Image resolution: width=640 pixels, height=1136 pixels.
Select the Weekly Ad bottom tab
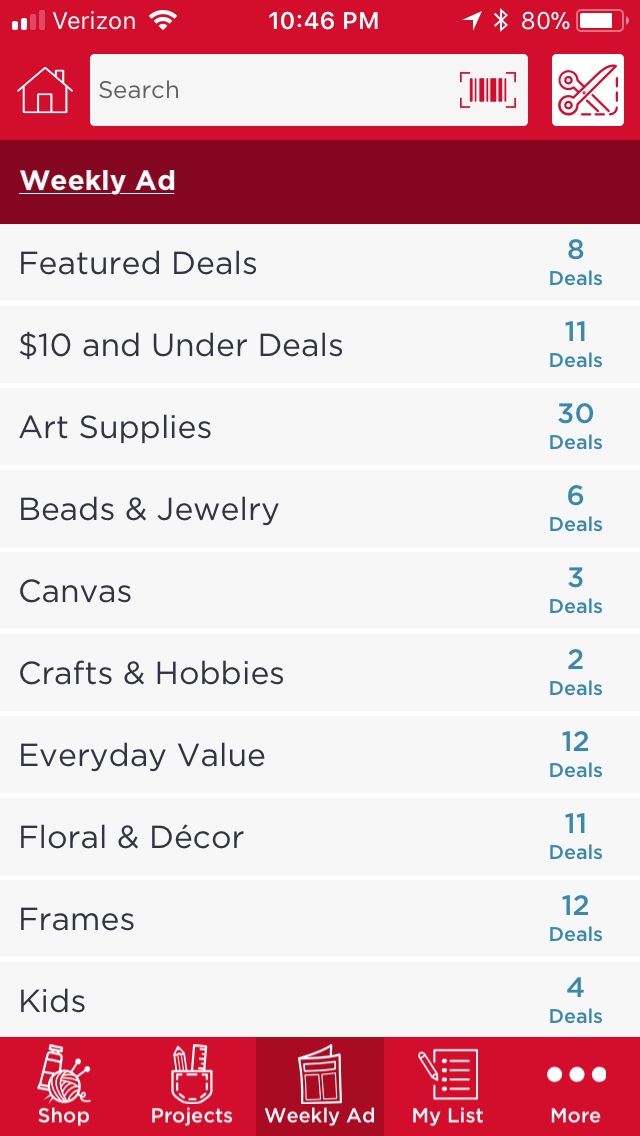point(320,1086)
